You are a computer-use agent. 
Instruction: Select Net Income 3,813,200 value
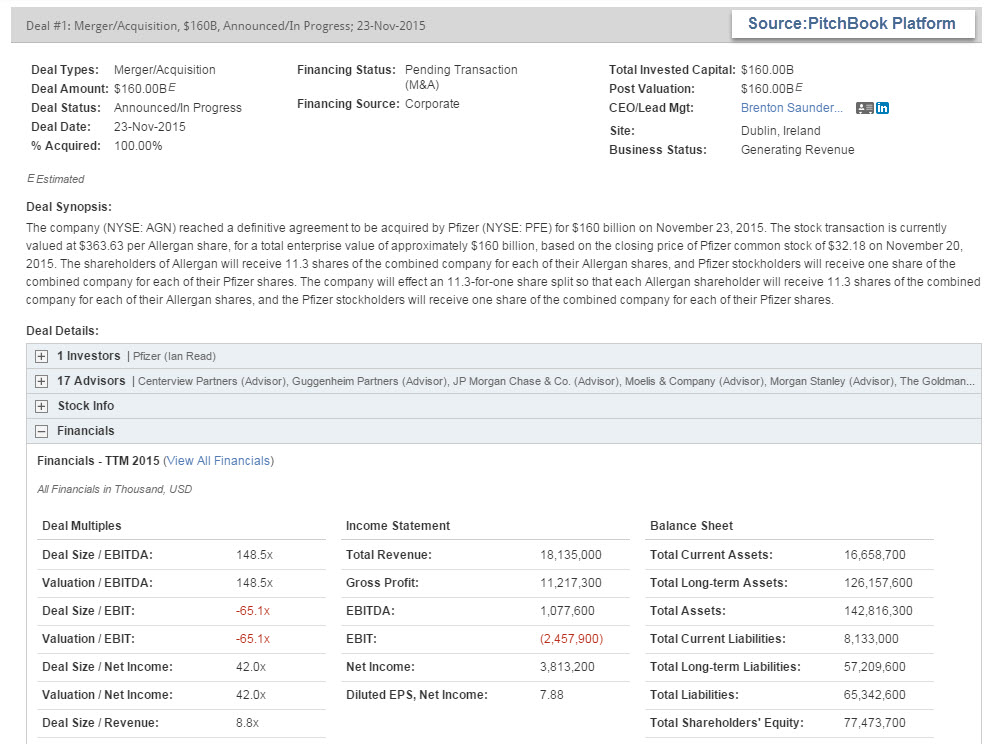567,666
